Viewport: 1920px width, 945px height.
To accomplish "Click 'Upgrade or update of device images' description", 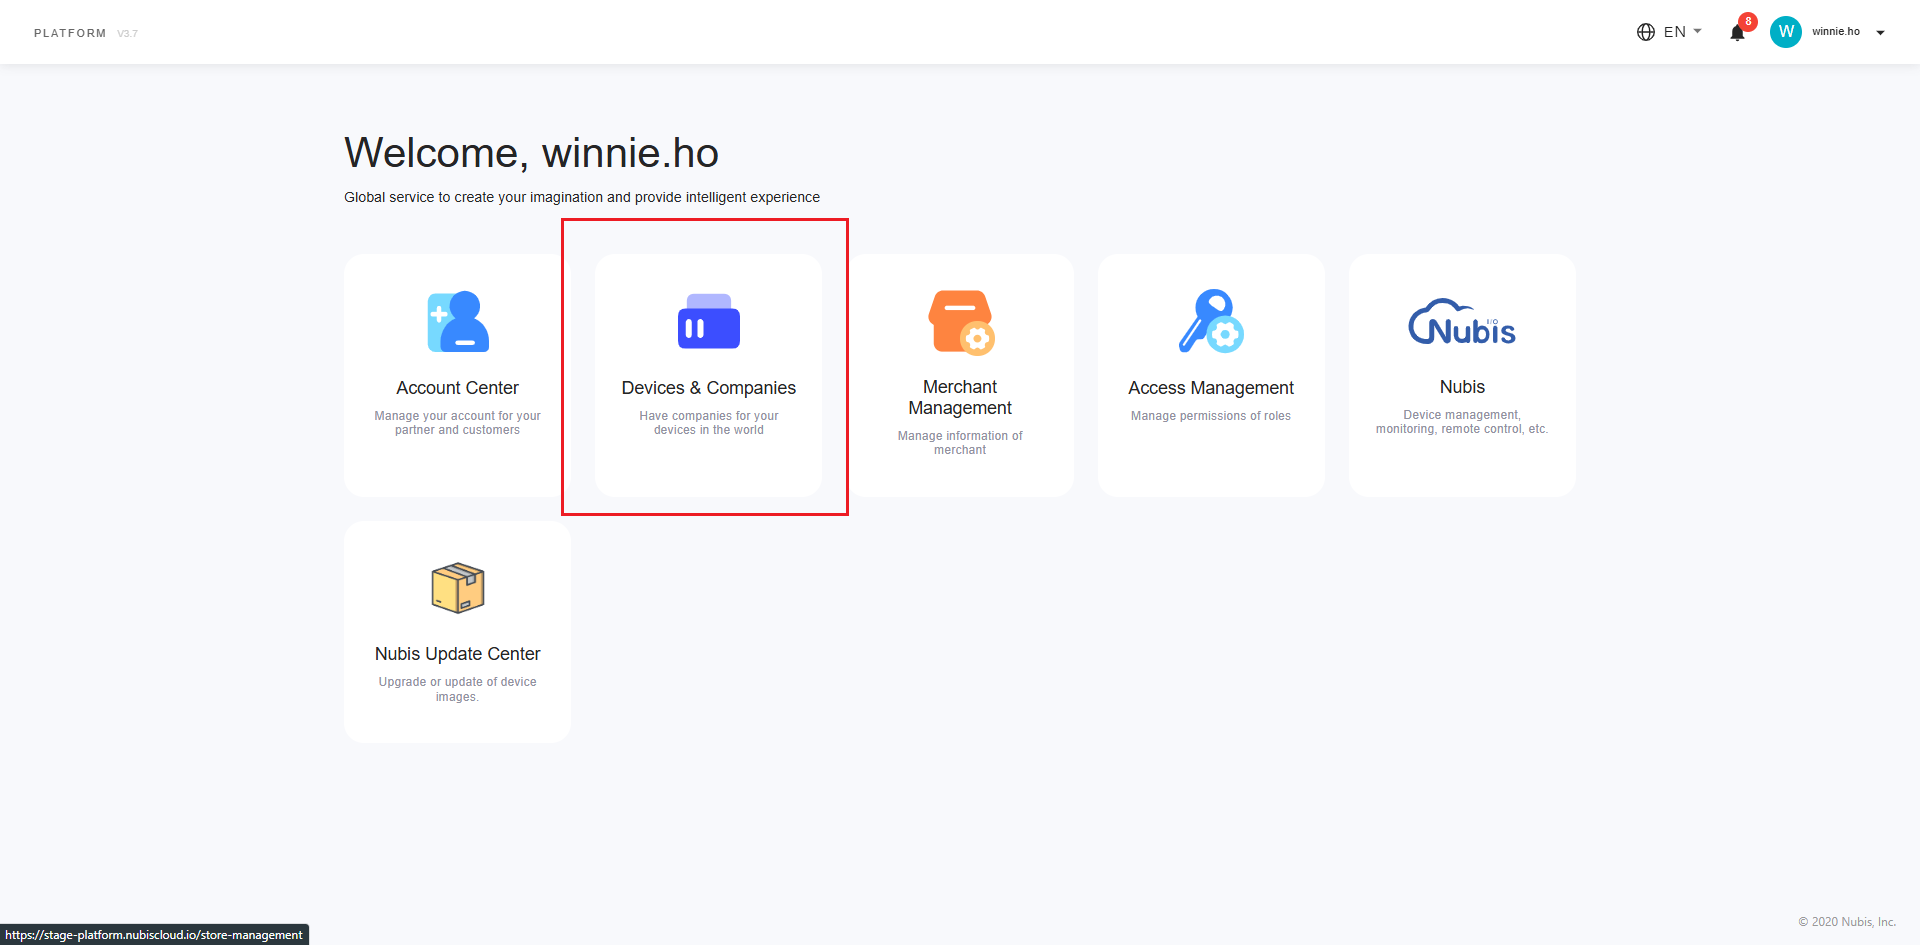I will pos(458,689).
